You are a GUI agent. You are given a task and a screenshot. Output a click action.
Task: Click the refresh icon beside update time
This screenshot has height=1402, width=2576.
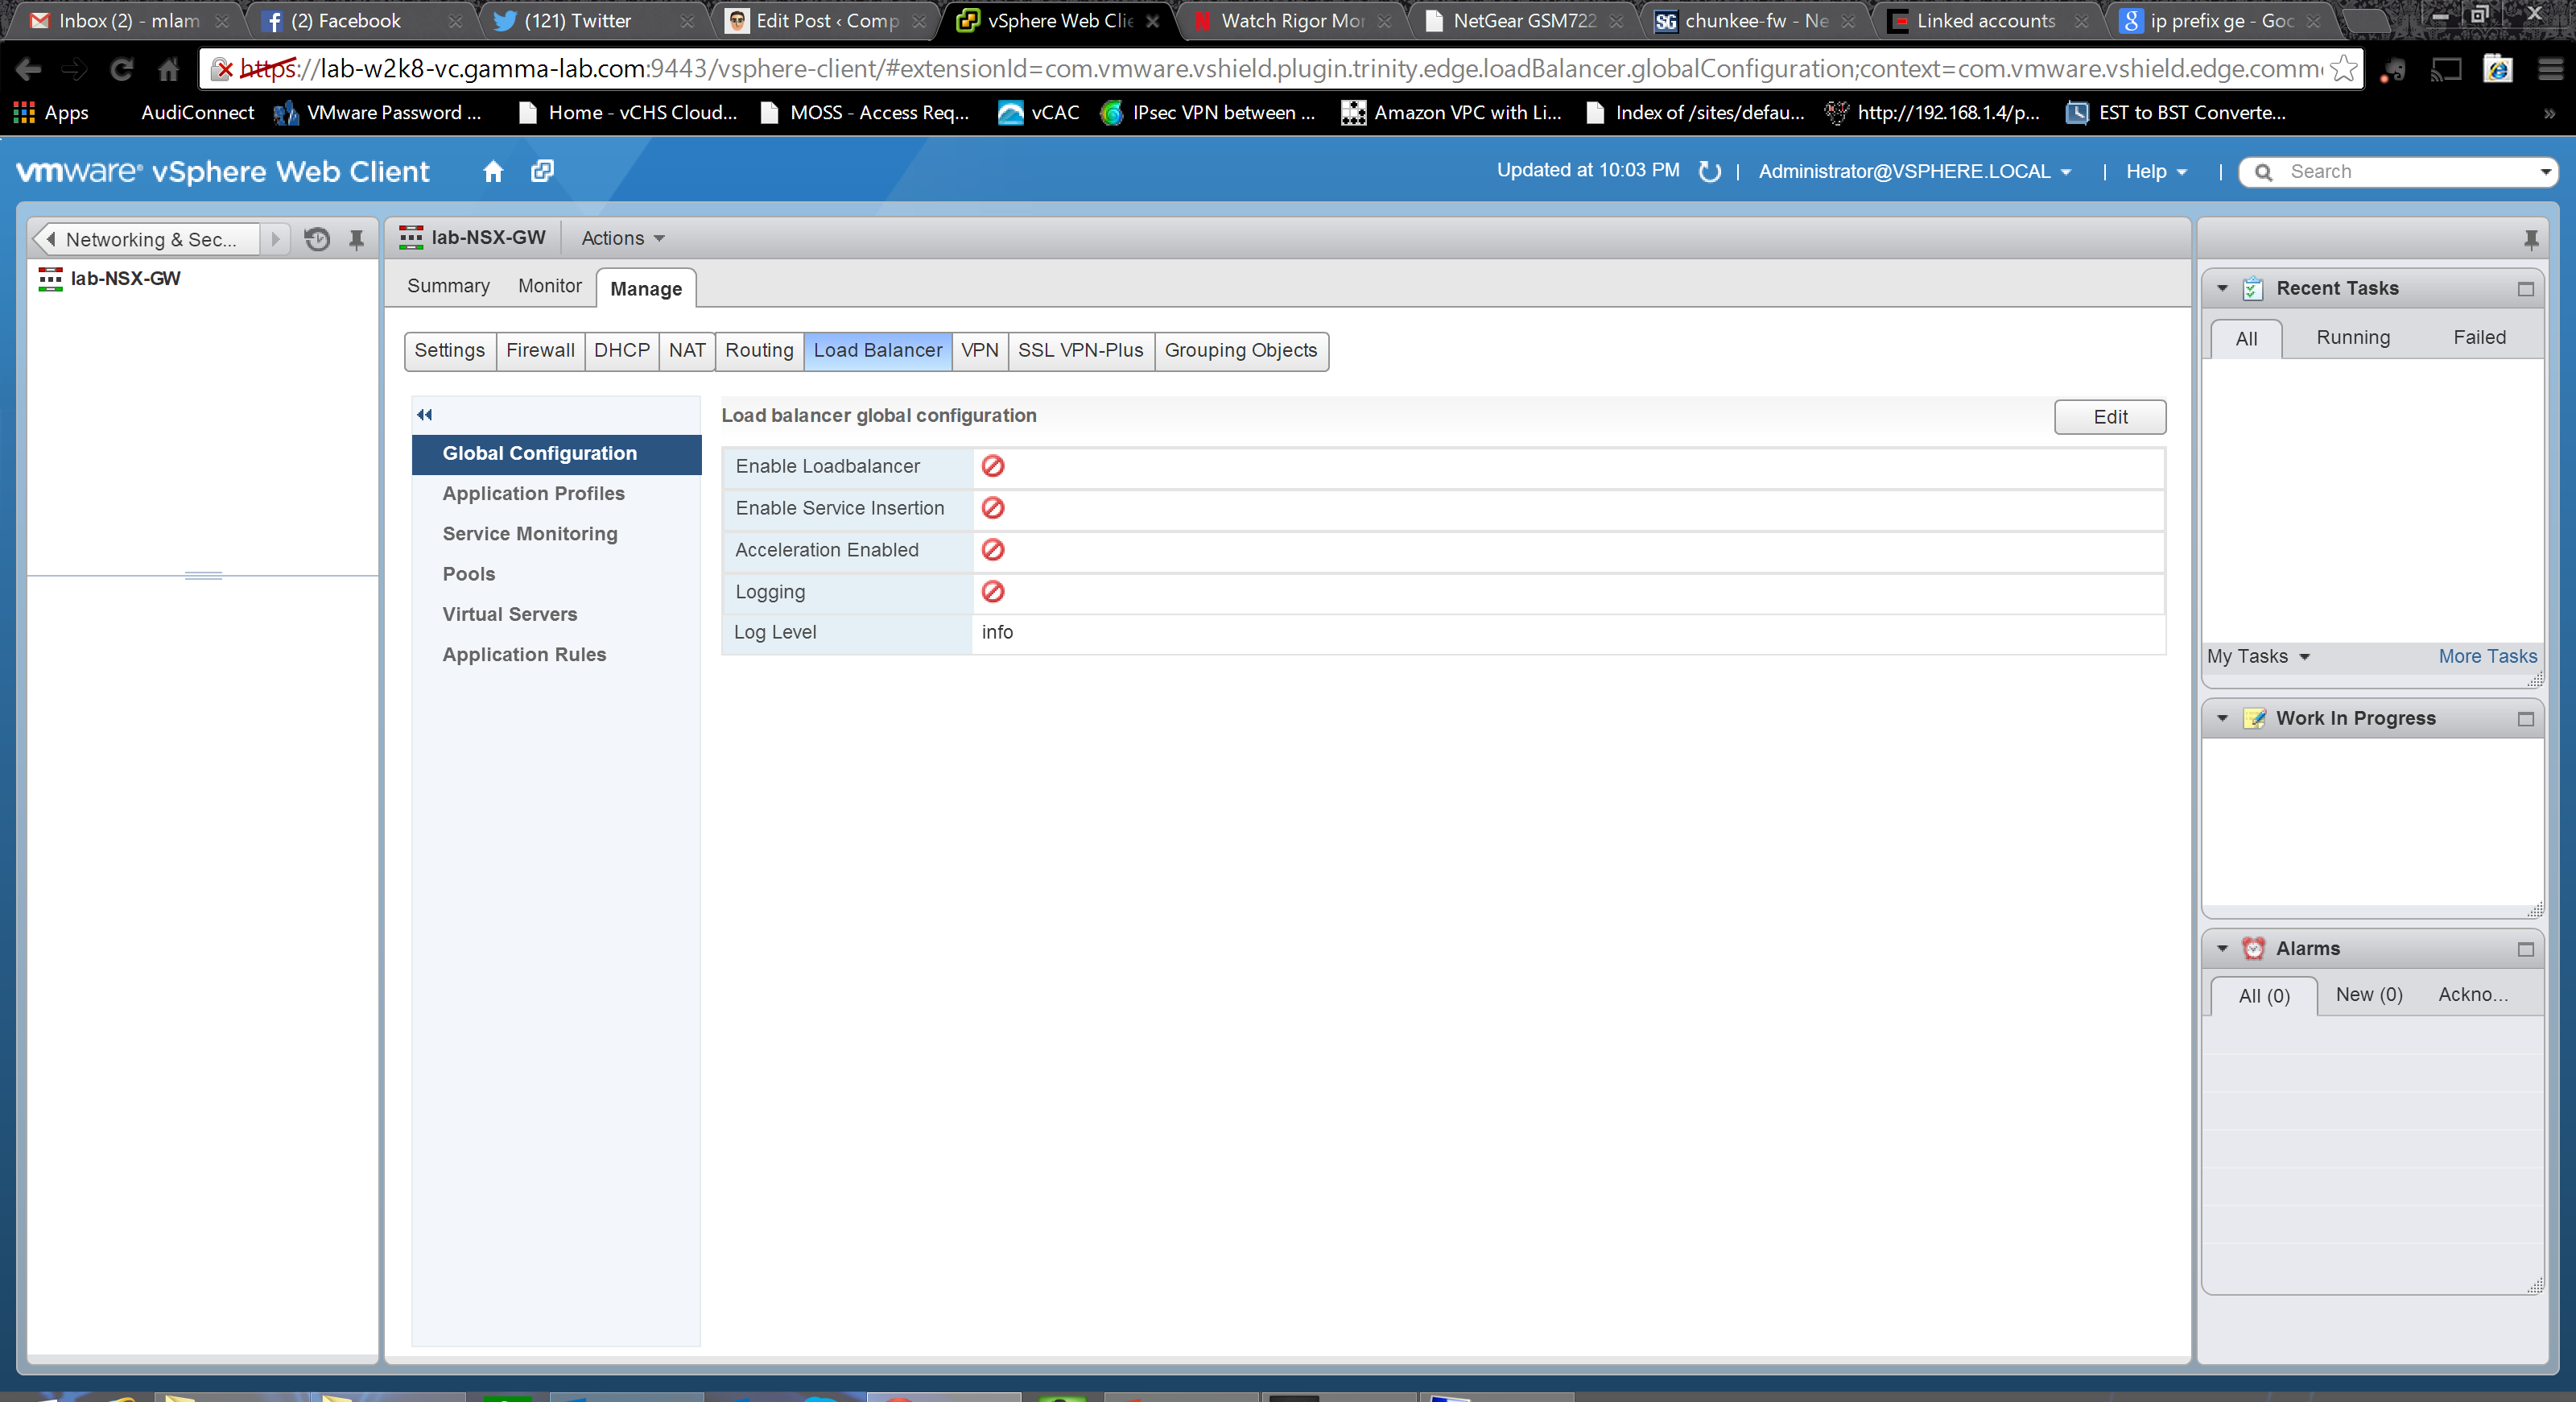coord(1710,172)
